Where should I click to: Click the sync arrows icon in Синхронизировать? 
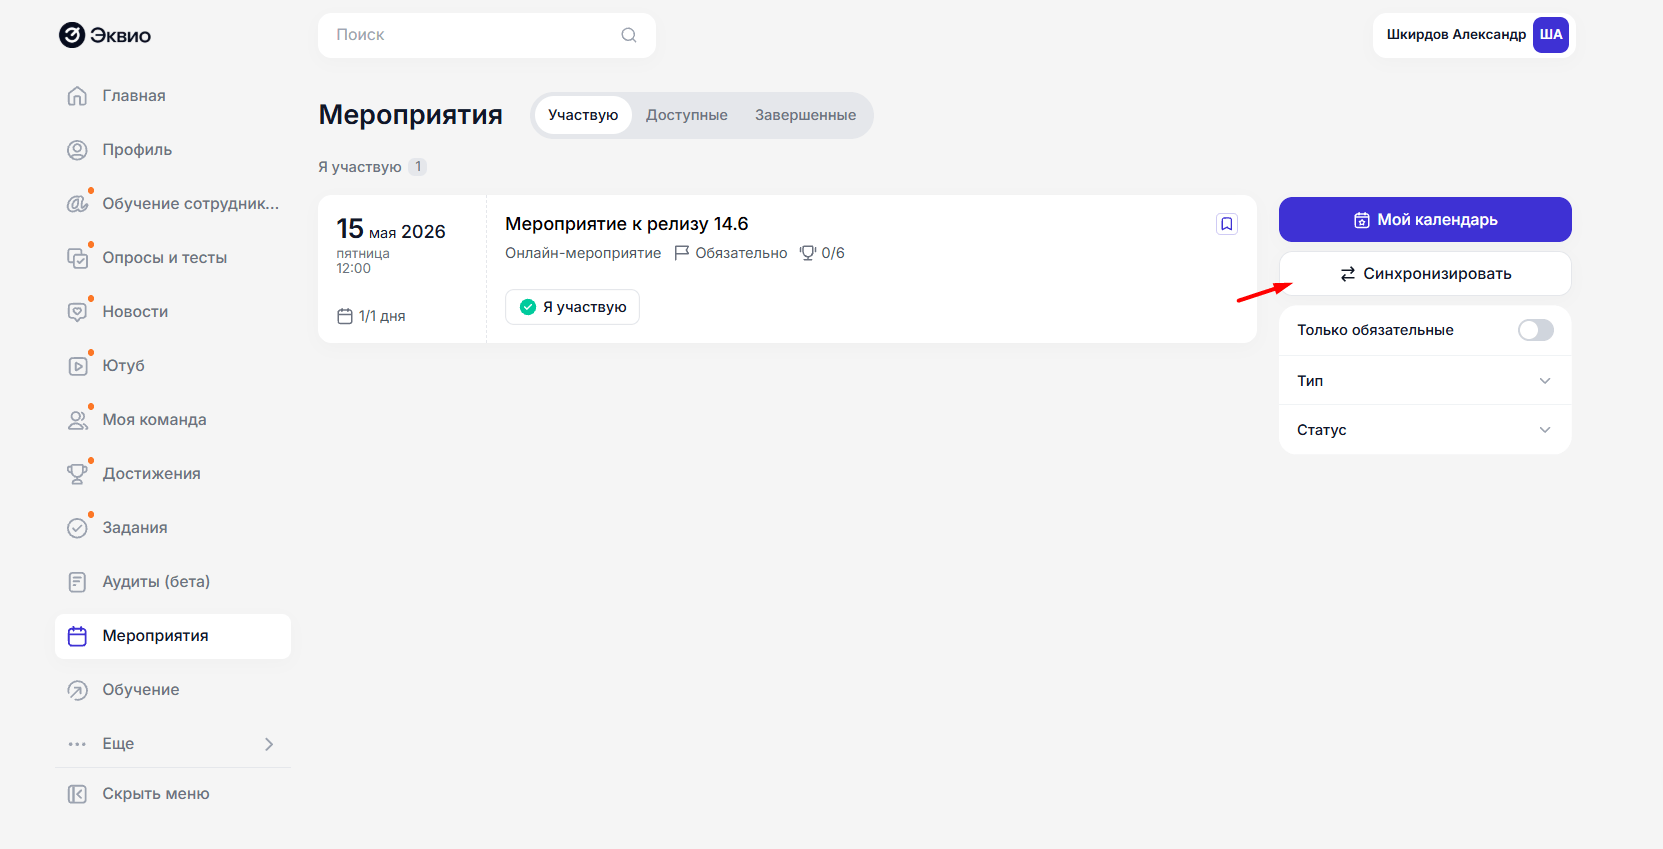click(1348, 274)
